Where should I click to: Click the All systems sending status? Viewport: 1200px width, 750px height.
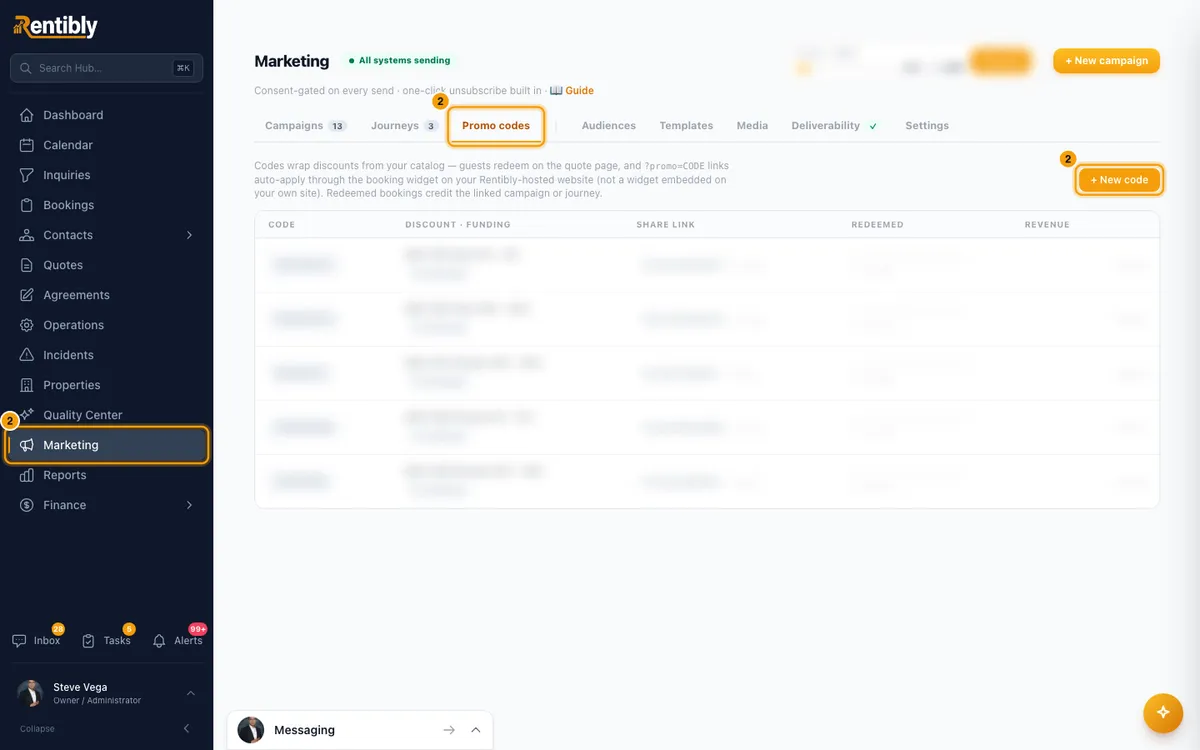399,61
